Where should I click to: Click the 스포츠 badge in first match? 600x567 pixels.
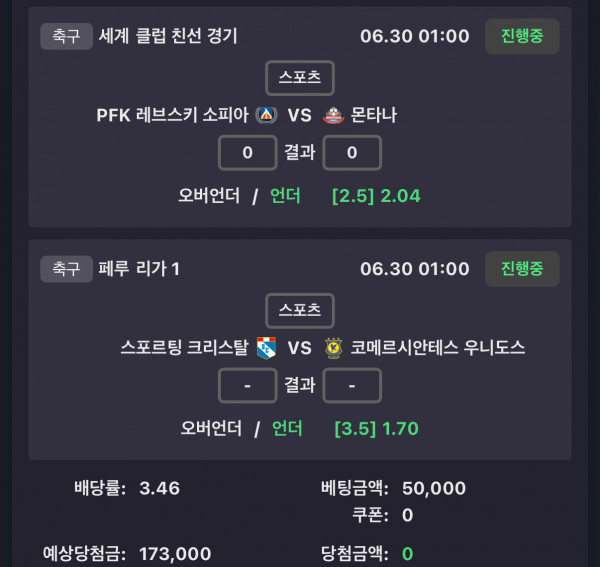[x=300, y=78]
